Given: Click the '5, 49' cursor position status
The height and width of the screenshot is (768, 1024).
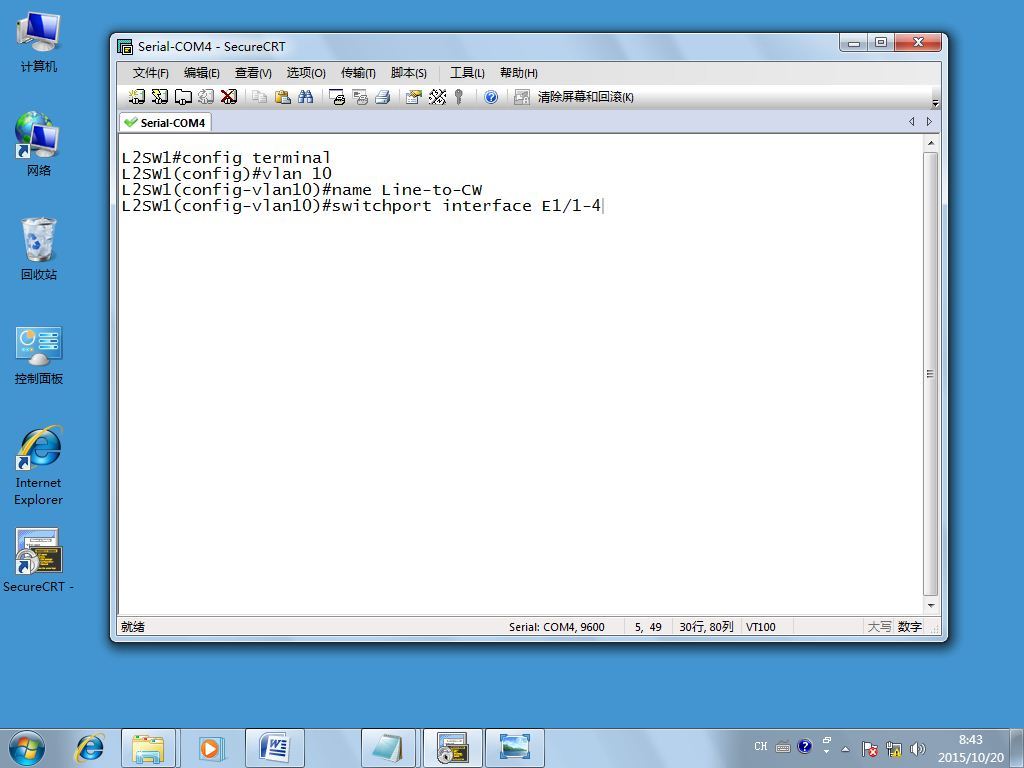Looking at the screenshot, I should point(648,627).
